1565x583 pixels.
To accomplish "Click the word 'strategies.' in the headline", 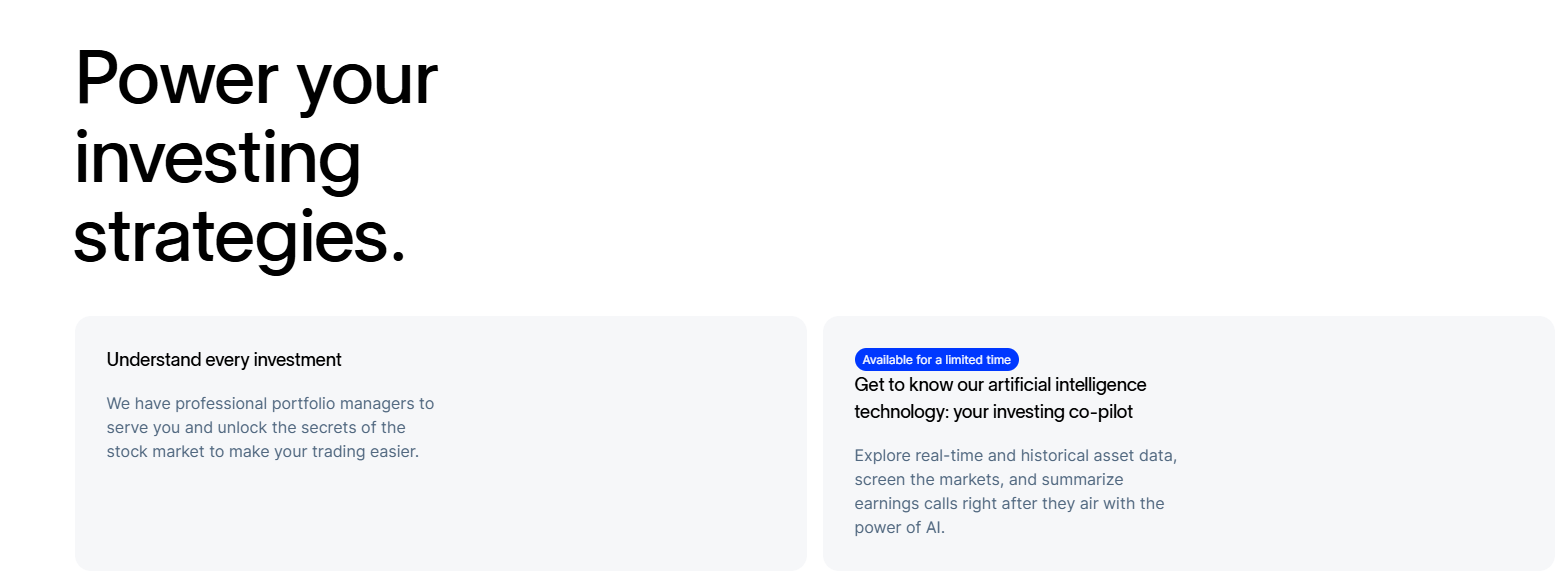I will click(240, 237).
